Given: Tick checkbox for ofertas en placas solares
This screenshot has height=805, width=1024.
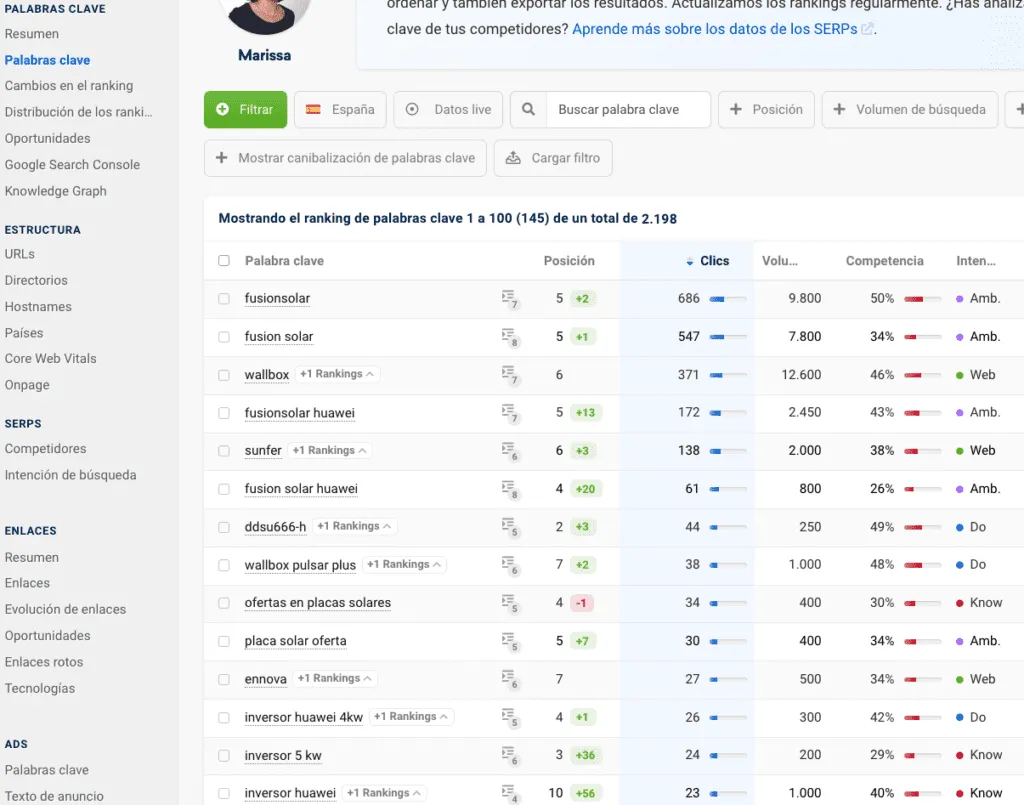Looking at the screenshot, I should click(x=224, y=603).
